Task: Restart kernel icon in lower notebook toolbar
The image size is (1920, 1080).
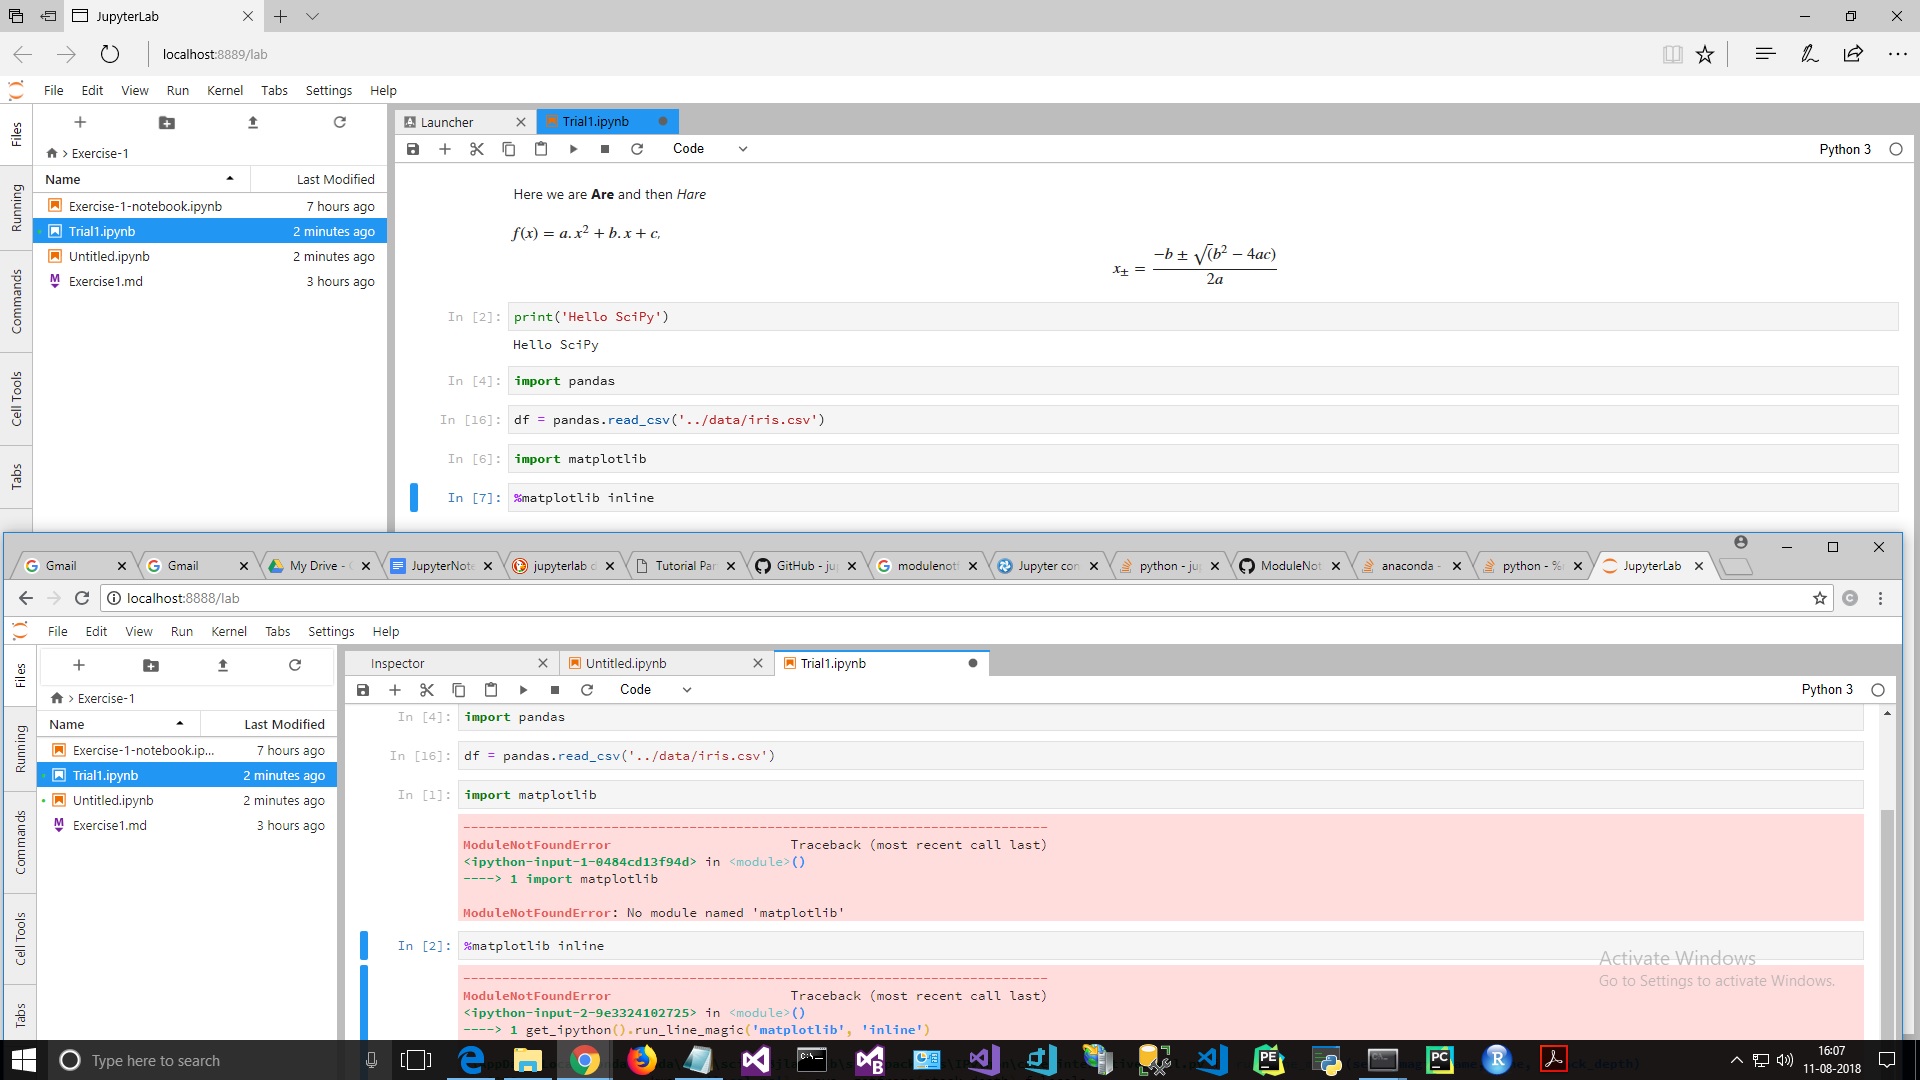Action: [x=587, y=690]
